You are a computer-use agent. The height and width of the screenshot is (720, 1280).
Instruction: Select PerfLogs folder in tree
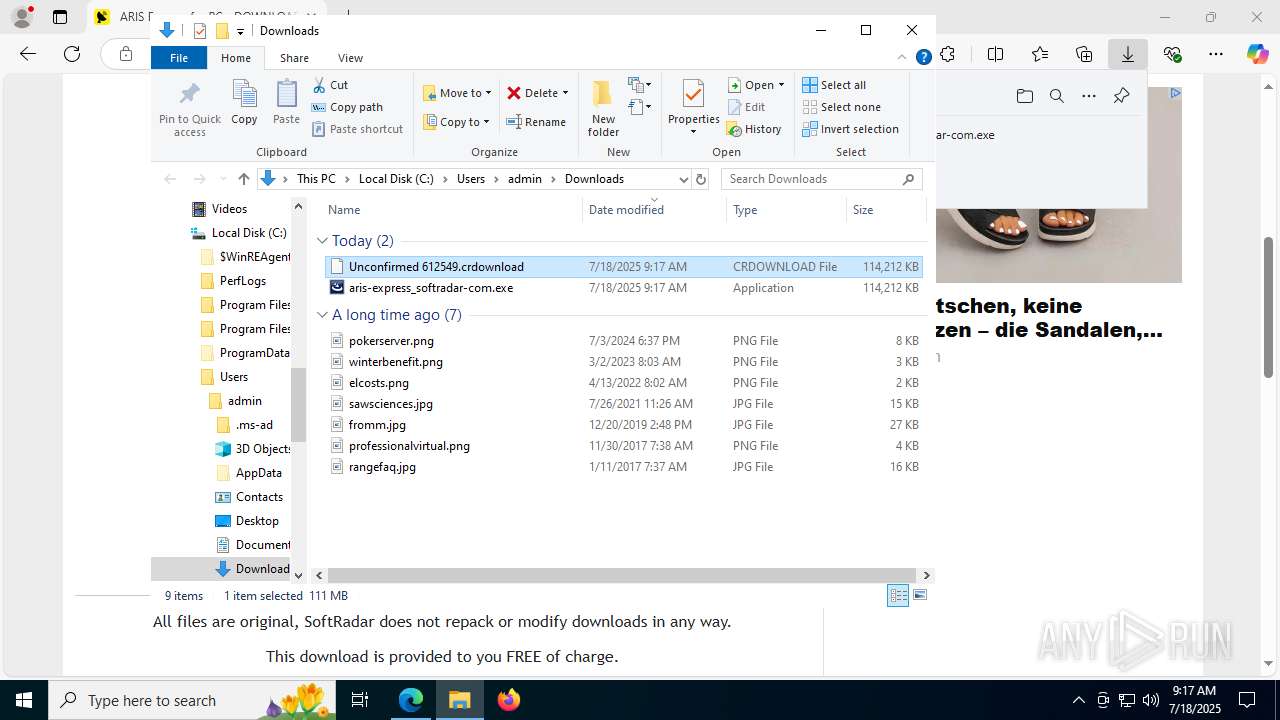pos(243,281)
